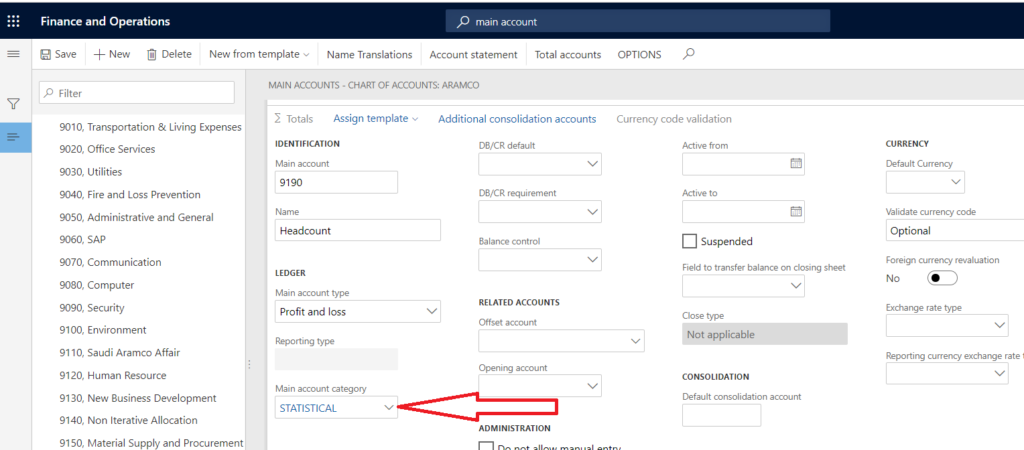Open the OPTIONS menu tab
The width and height of the screenshot is (1024, 450).
click(x=639, y=54)
